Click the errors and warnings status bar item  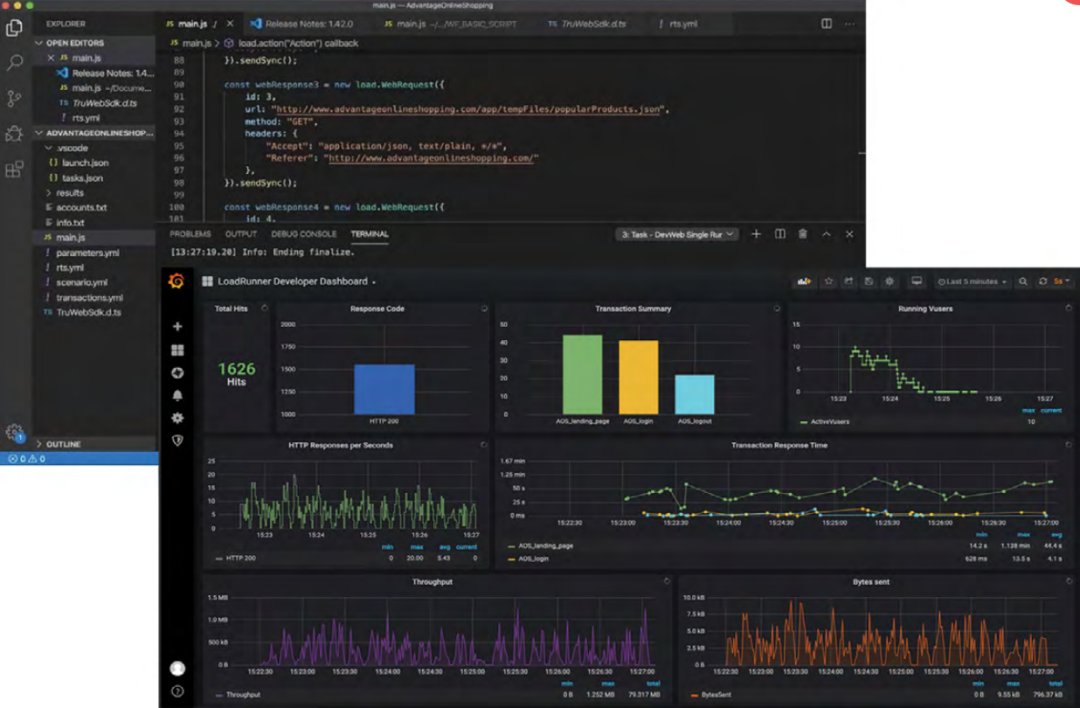tap(26, 459)
